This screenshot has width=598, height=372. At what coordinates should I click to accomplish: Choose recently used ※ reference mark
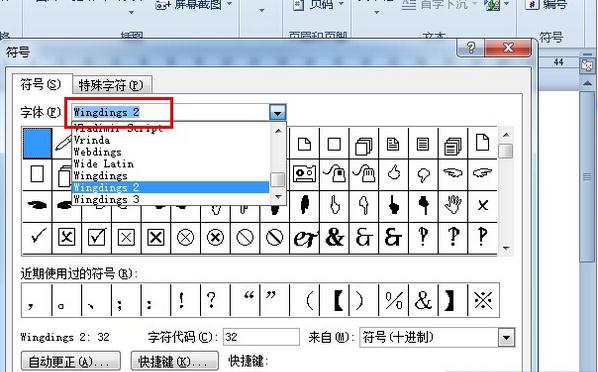pyautogui.click(x=483, y=300)
